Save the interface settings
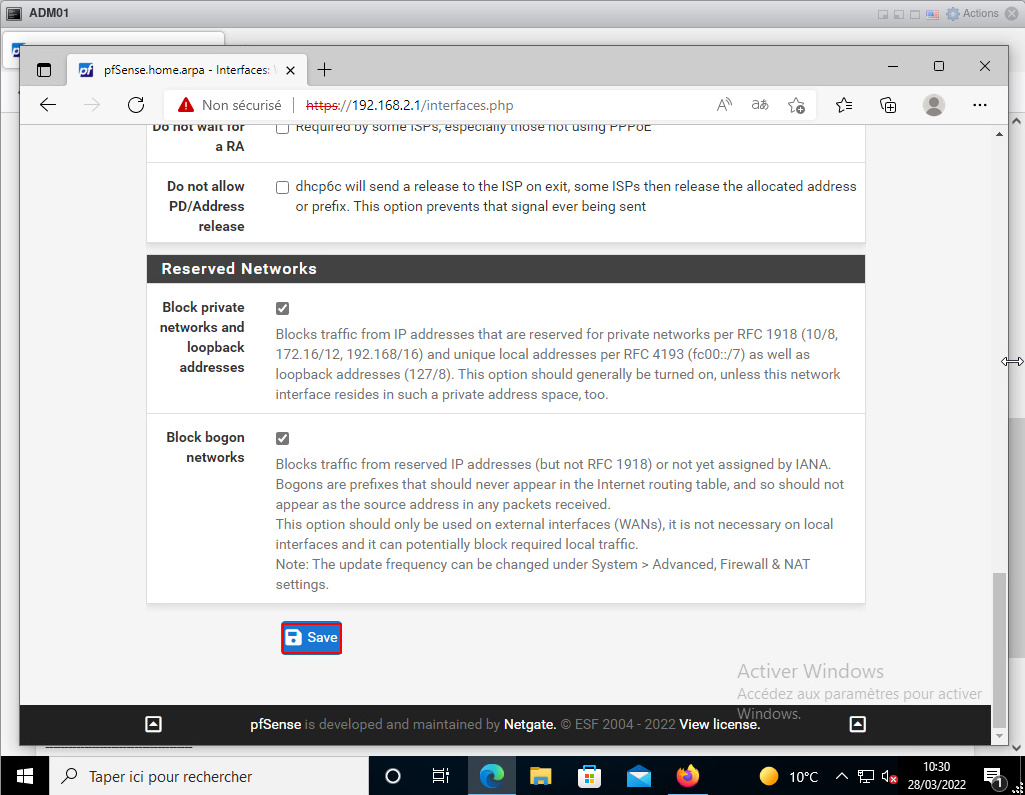1025x795 pixels. (x=311, y=638)
